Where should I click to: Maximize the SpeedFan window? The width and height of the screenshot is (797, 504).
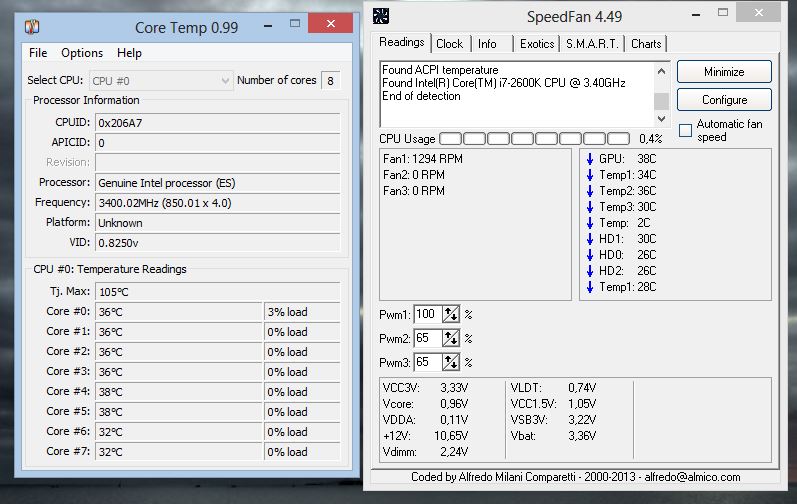tap(723, 13)
